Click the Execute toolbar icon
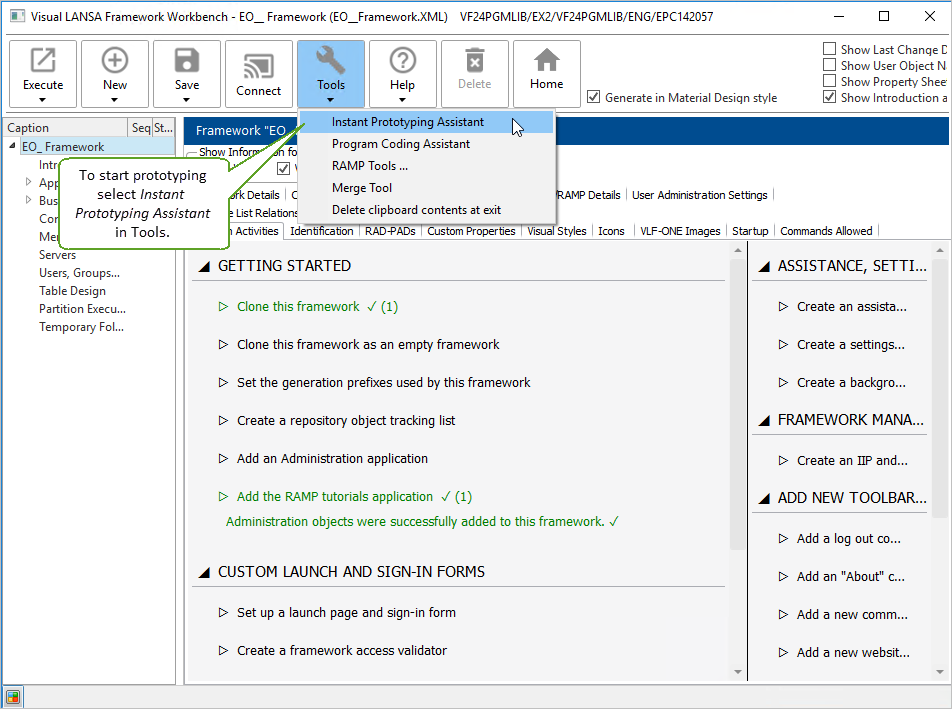This screenshot has height=709, width=952. pyautogui.click(x=43, y=62)
